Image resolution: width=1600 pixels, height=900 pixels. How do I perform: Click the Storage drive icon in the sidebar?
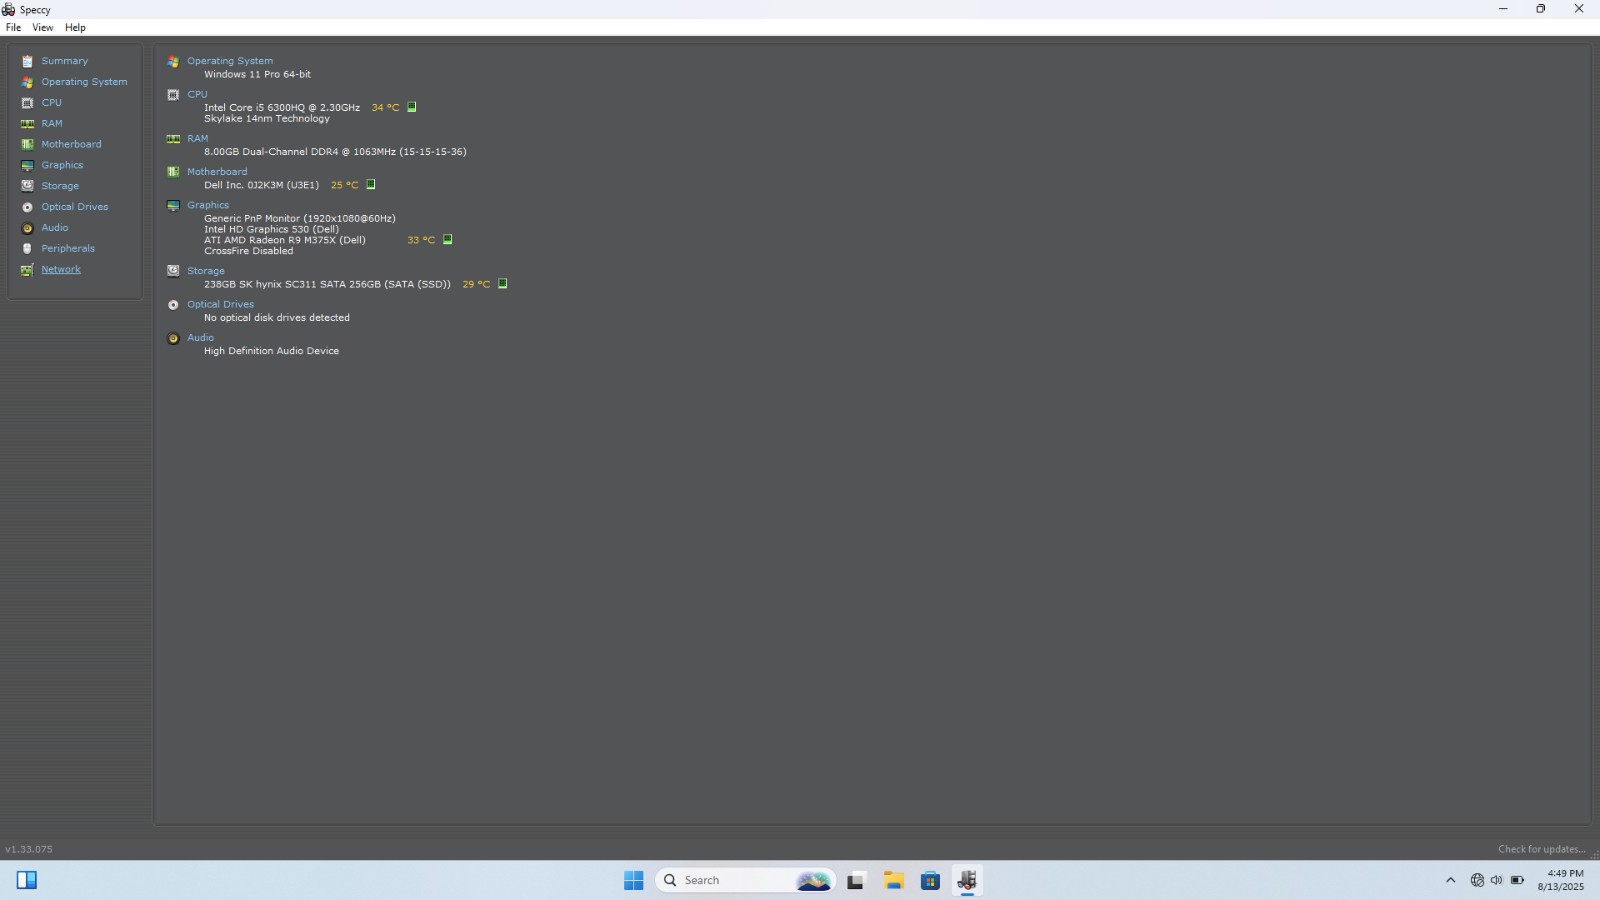click(27, 186)
